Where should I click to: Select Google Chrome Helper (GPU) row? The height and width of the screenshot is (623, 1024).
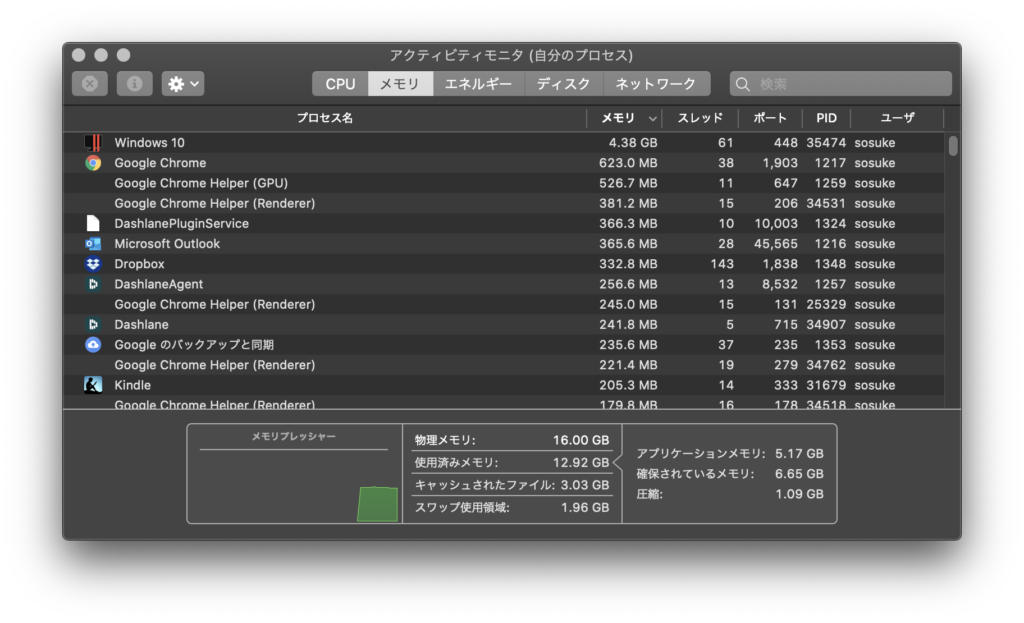[x=504, y=183]
